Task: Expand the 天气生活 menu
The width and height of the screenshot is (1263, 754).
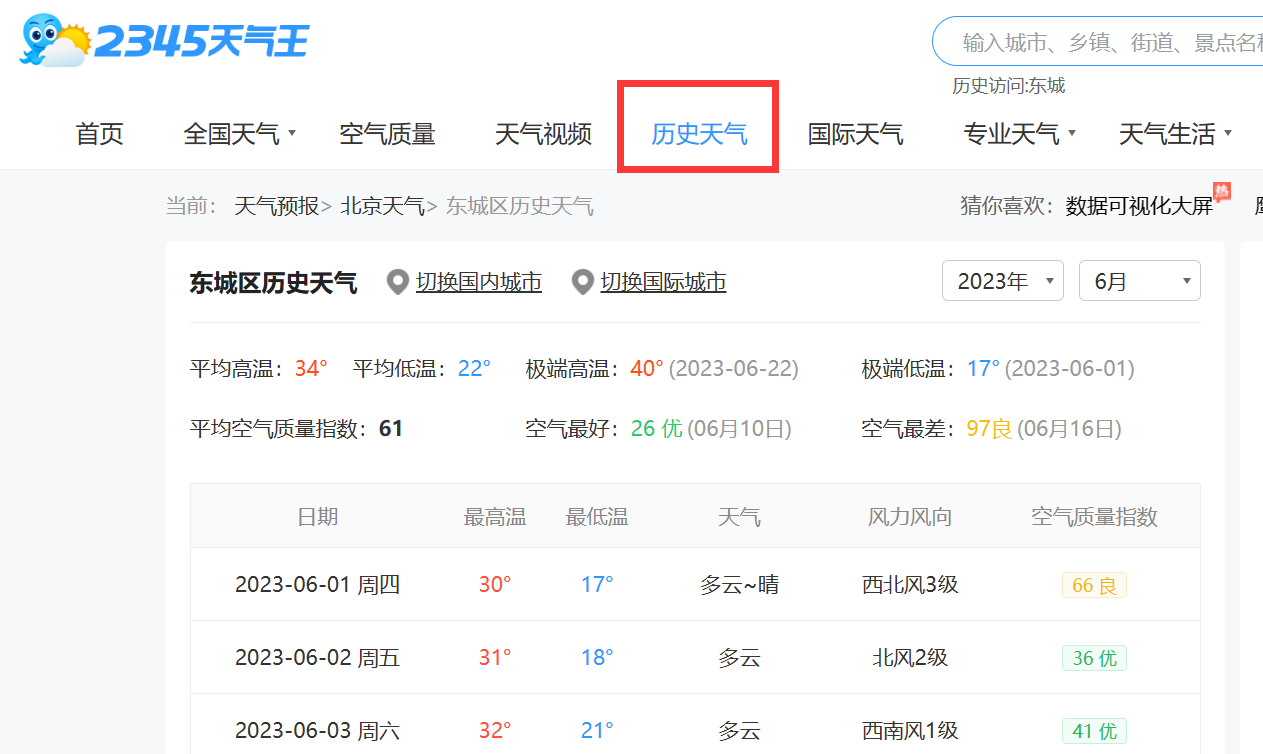Action: pyautogui.click(x=1176, y=134)
